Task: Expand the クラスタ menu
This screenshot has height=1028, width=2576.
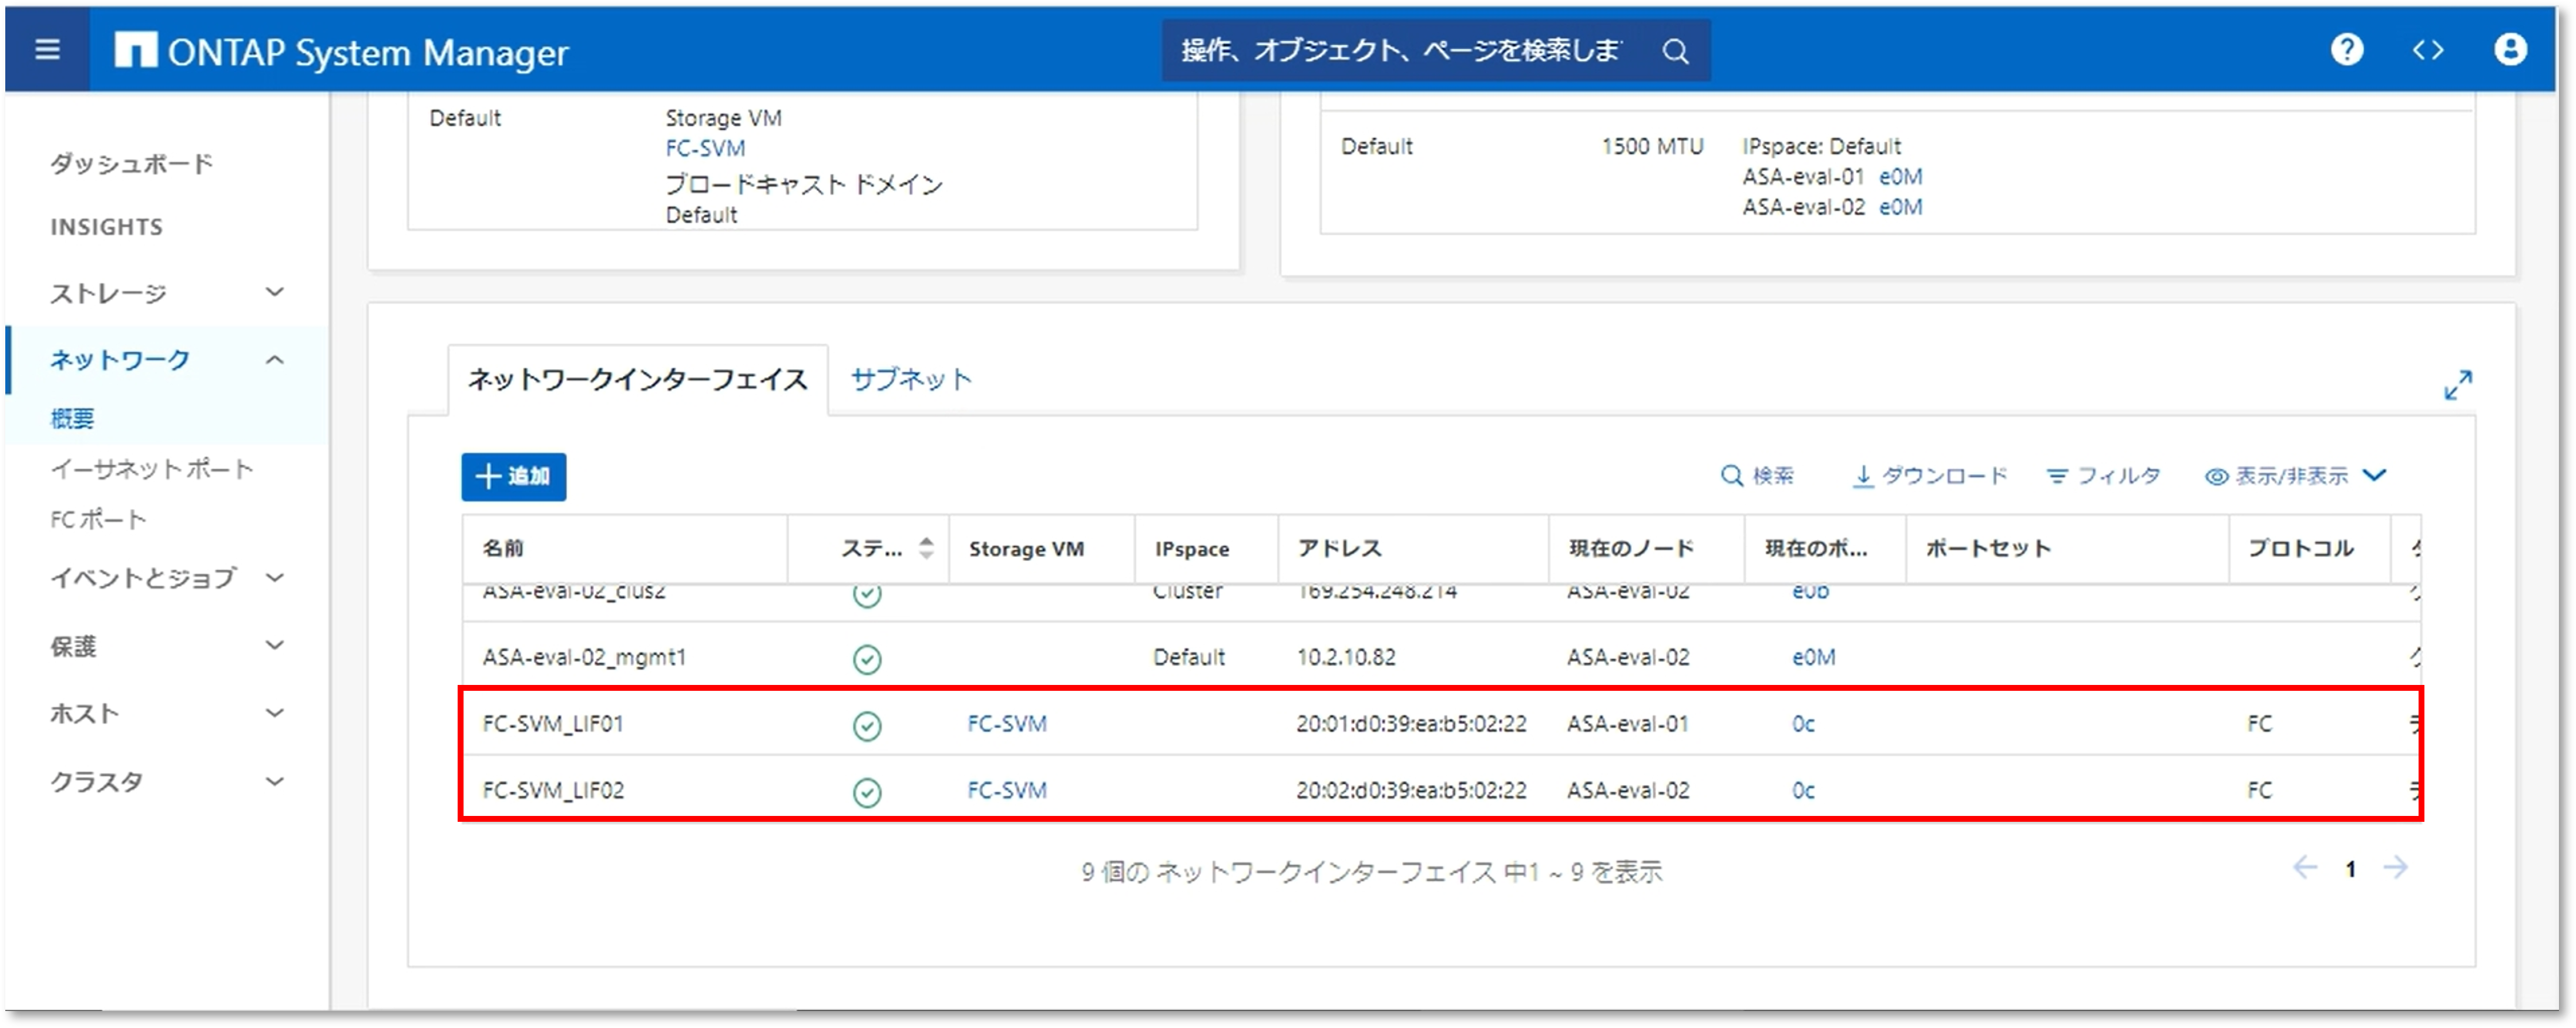Action: [x=274, y=781]
